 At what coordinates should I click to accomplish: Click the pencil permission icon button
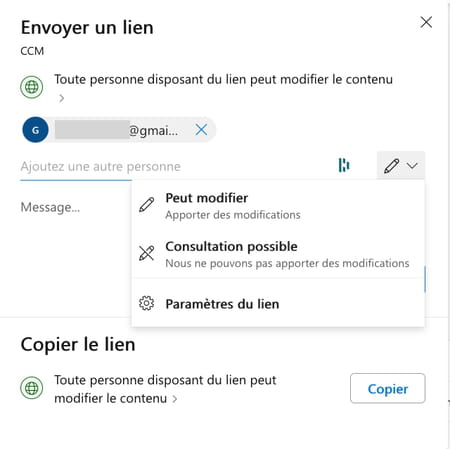pyautogui.click(x=391, y=166)
